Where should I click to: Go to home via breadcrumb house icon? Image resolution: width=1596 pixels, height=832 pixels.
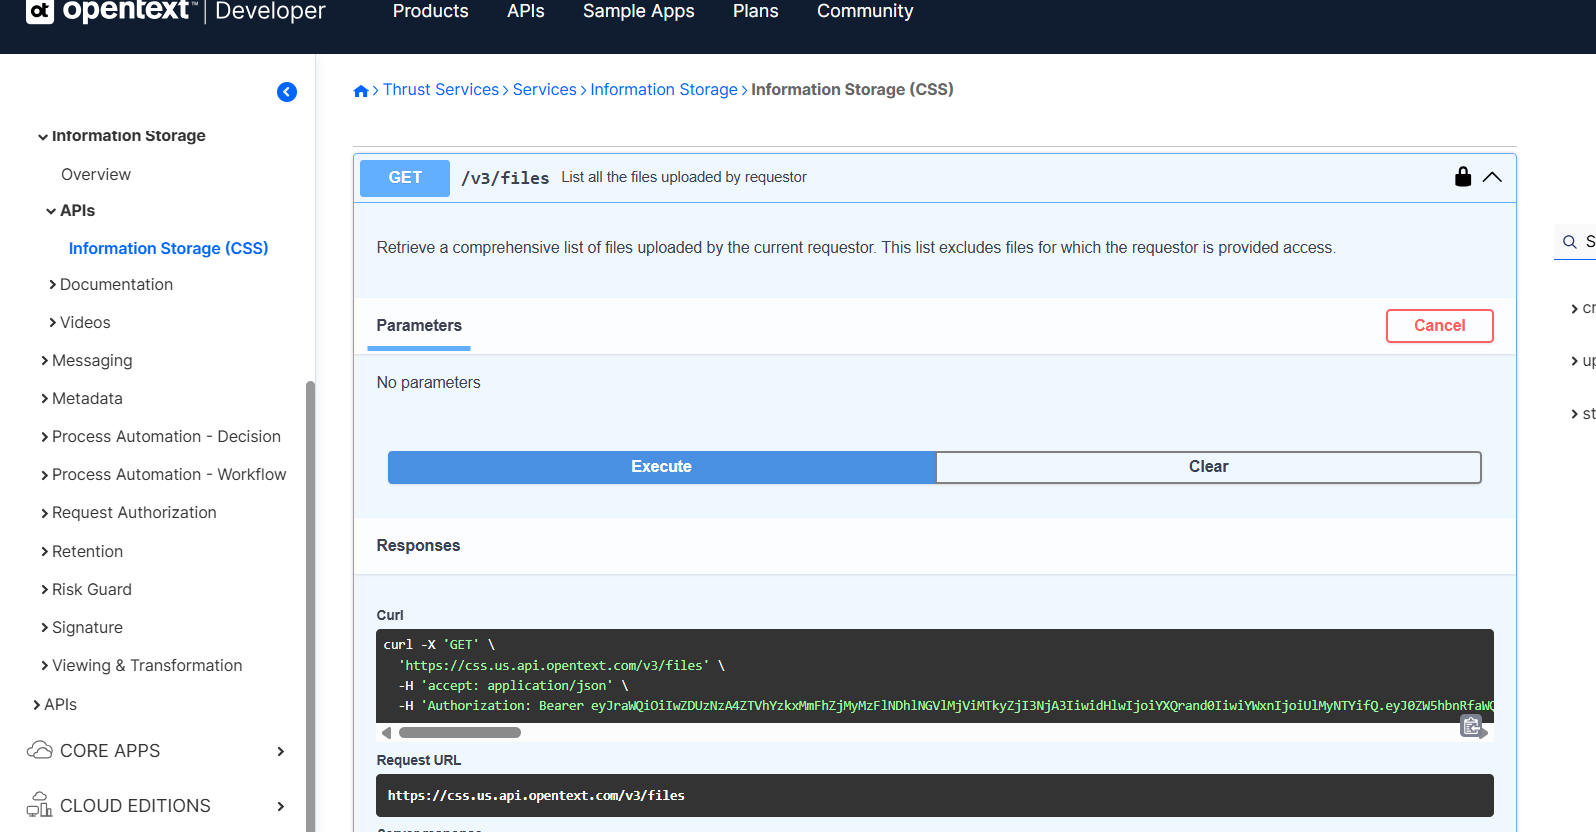(361, 91)
